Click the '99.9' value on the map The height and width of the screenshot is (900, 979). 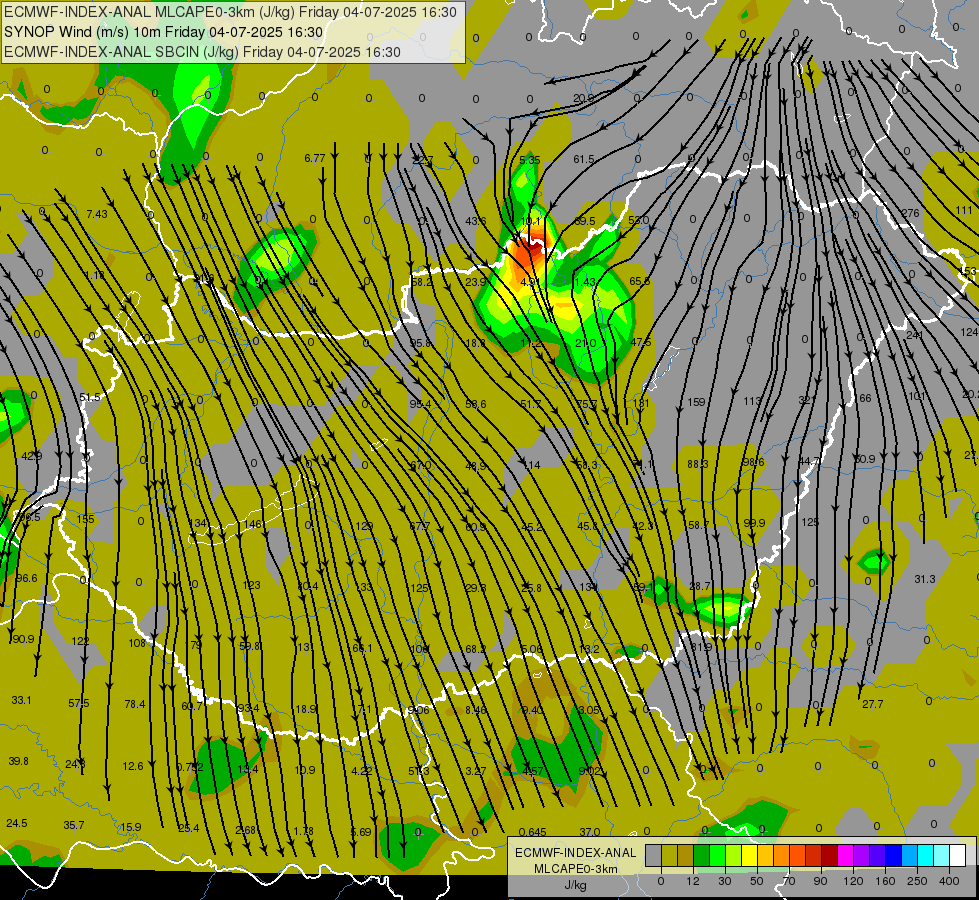754,523
